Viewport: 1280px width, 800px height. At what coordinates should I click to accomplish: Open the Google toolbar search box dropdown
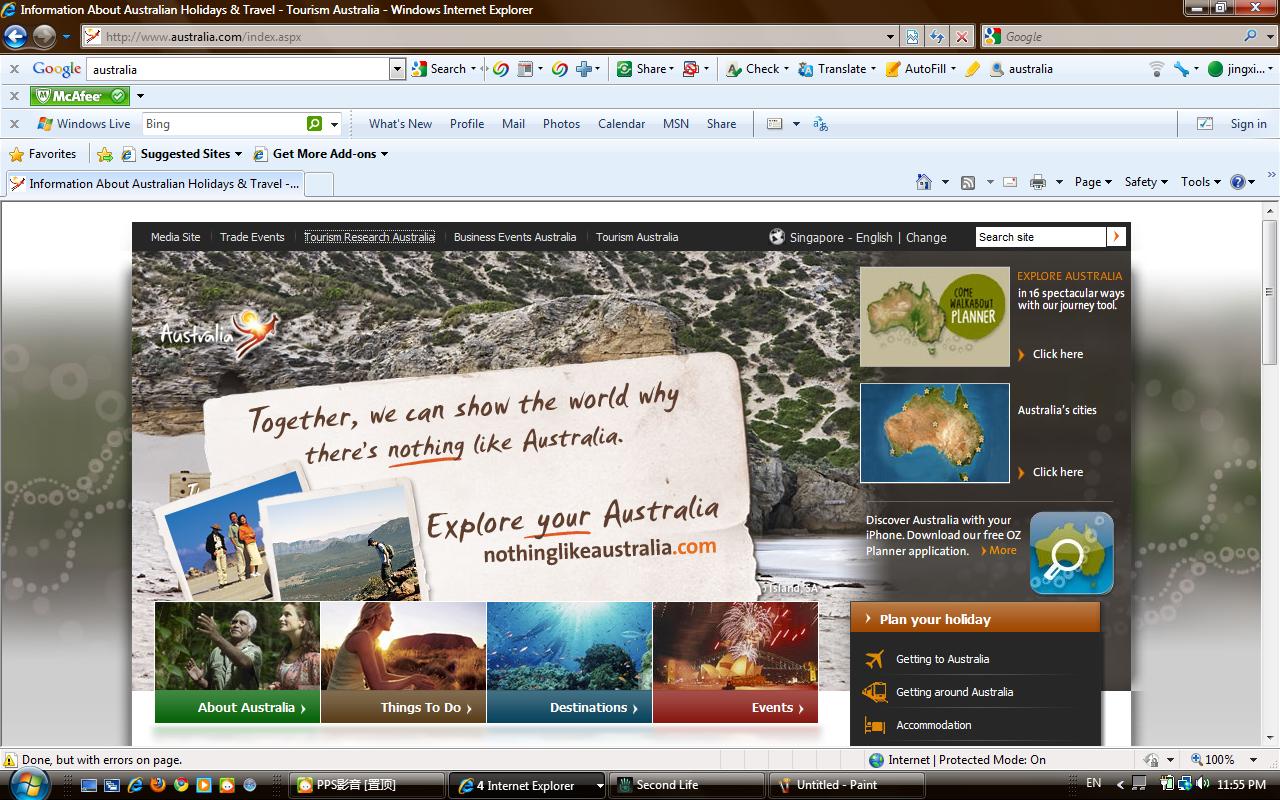pyautogui.click(x=397, y=69)
